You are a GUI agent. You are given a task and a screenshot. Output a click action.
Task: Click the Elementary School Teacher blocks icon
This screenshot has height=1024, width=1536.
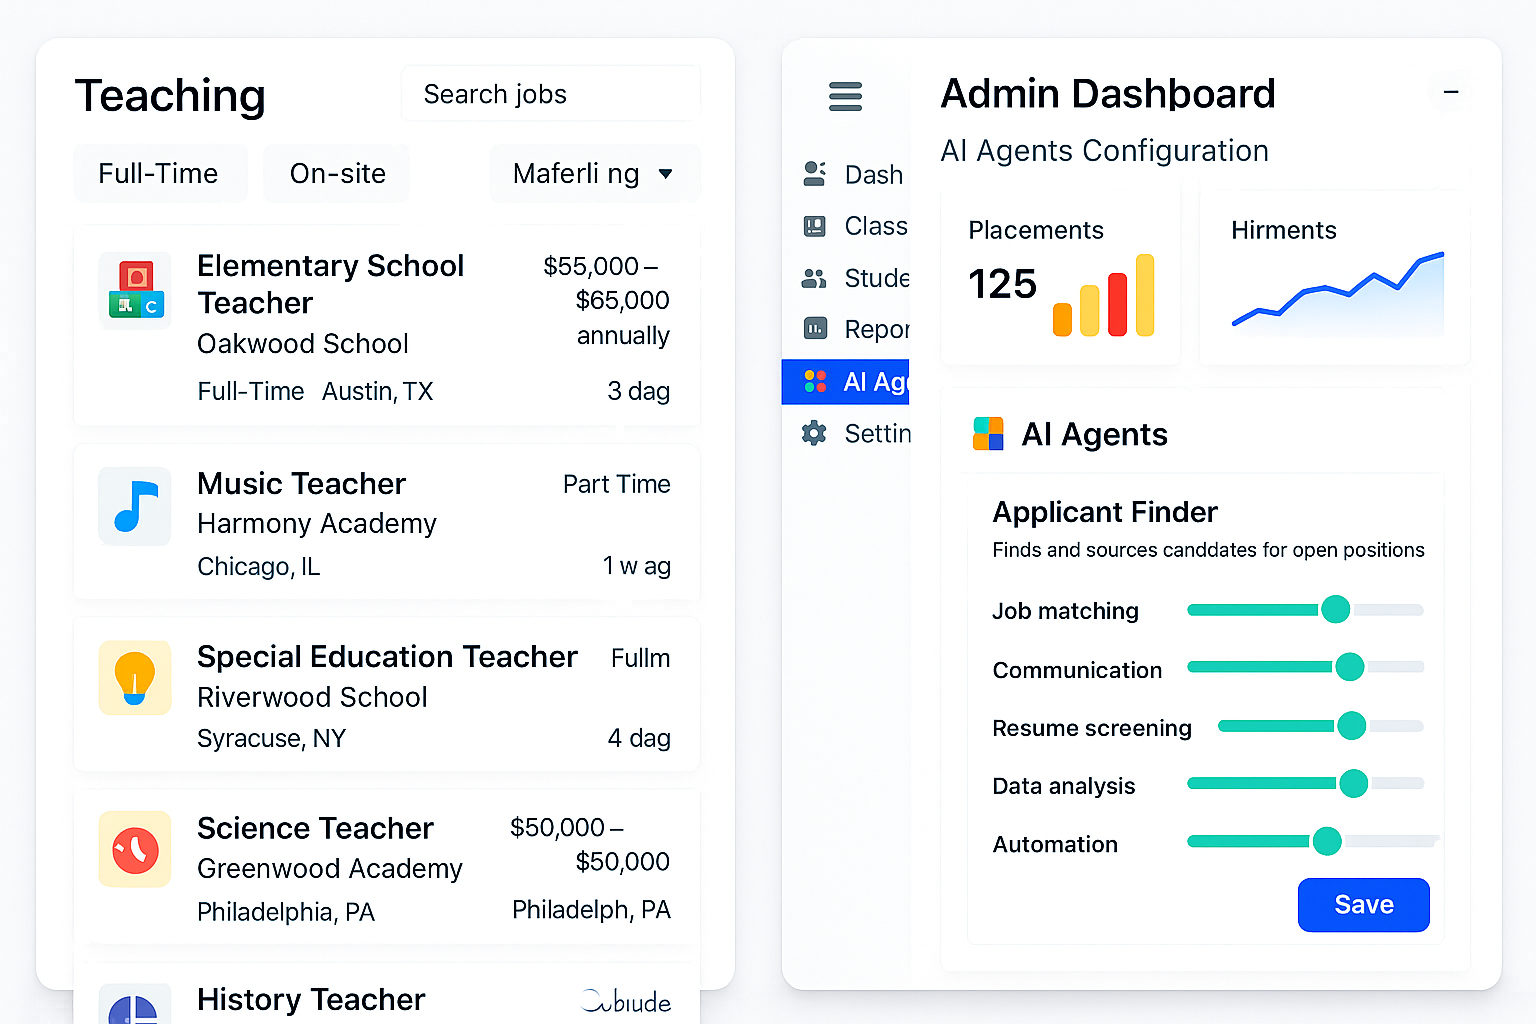pyautogui.click(x=135, y=290)
